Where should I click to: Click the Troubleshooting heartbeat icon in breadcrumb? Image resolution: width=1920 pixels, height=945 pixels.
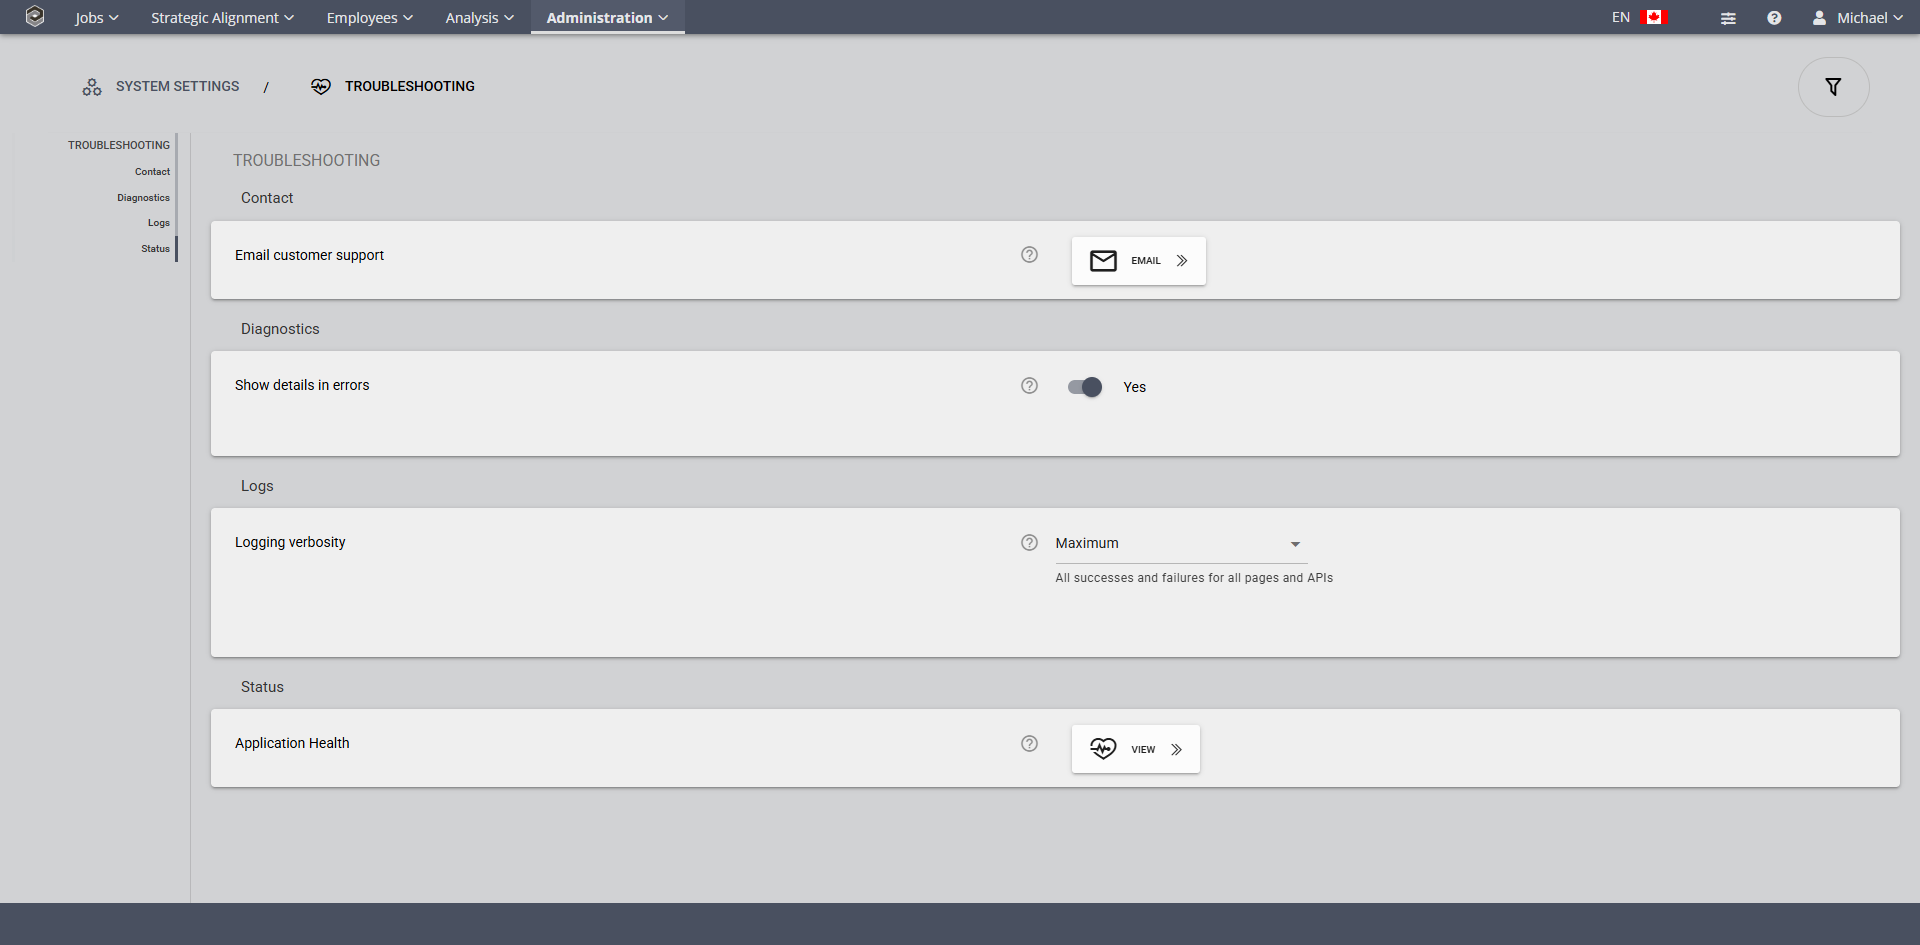321,86
